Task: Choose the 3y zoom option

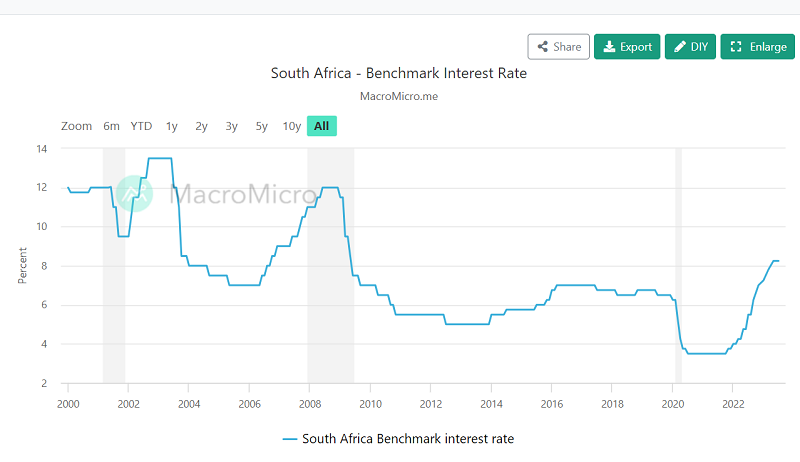Action: click(232, 126)
